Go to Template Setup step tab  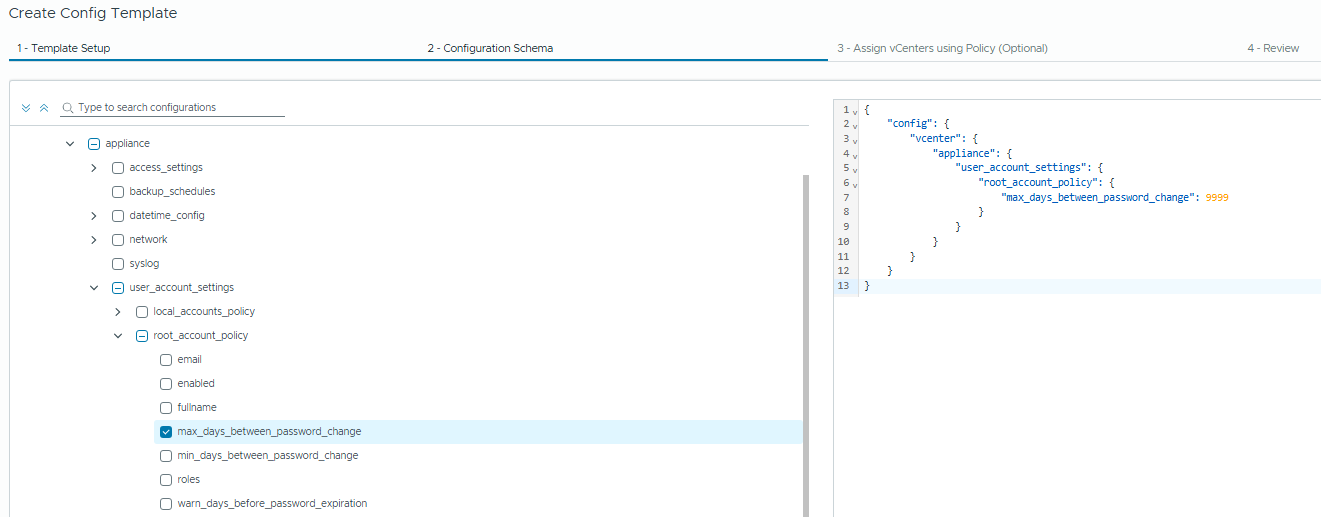point(63,48)
